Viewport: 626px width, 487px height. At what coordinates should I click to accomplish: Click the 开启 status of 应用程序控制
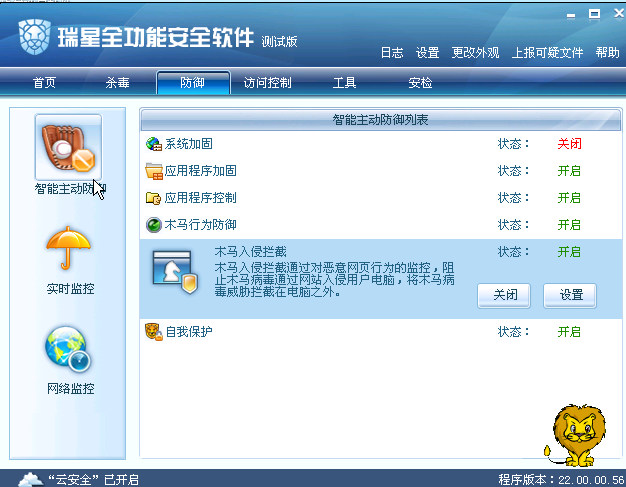(569, 198)
